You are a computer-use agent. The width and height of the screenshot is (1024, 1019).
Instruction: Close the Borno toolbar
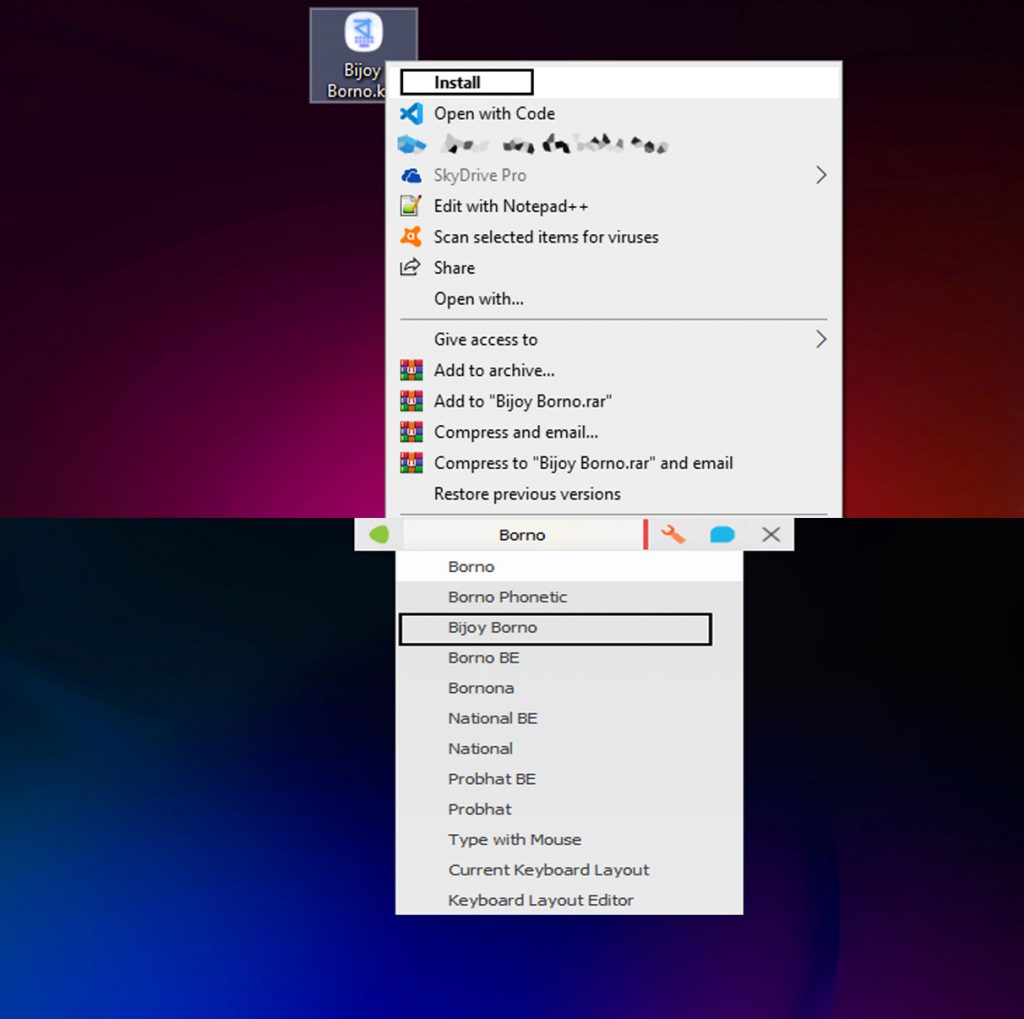pyautogui.click(x=771, y=534)
